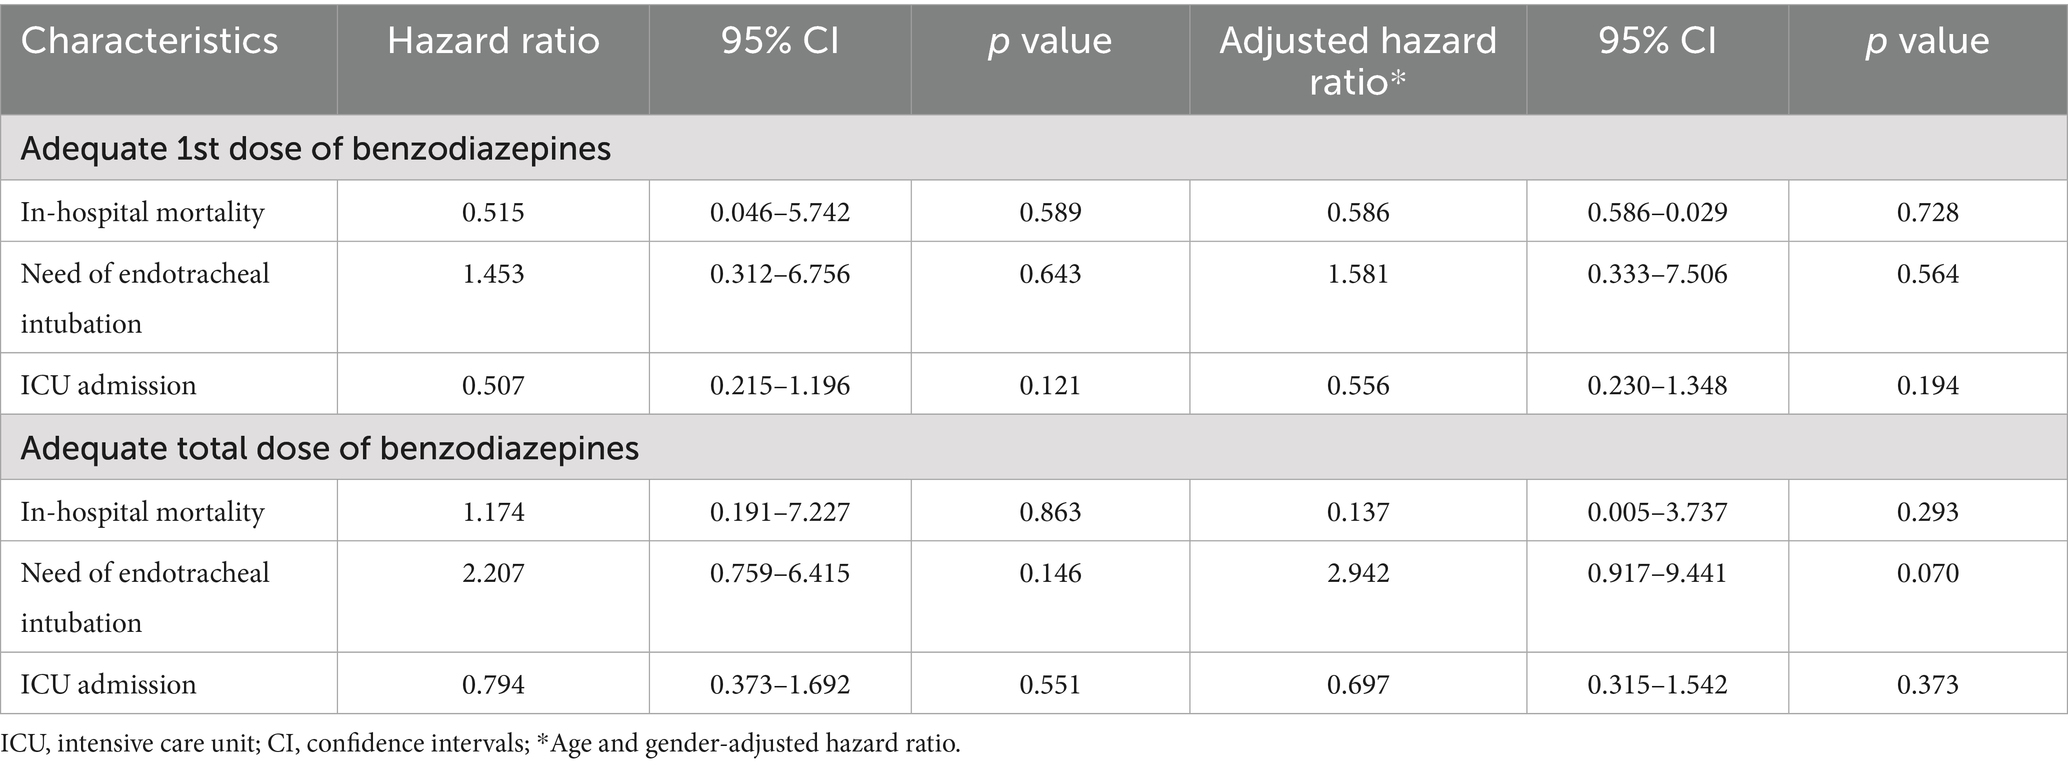2068x768 pixels.
Task: Click adjusted hazard ratio 2.942
Action: pos(1358,573)
